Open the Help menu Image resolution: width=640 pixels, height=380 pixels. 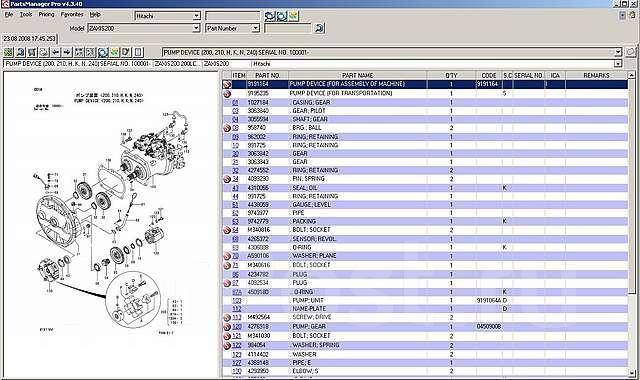click(x=95, y=14)
